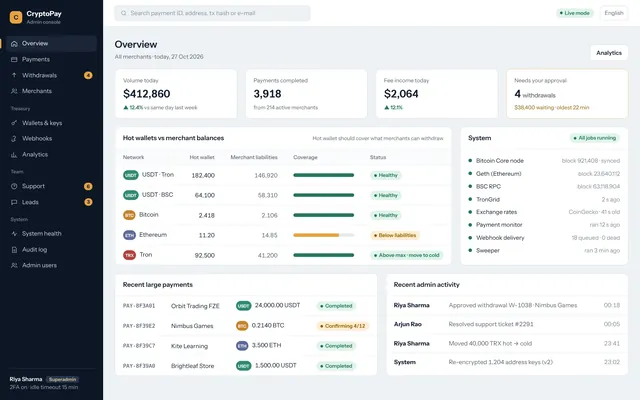Click the Wallets & keys key icon
The height and width of the screenshot is (400, 640).
coord(14,123)
